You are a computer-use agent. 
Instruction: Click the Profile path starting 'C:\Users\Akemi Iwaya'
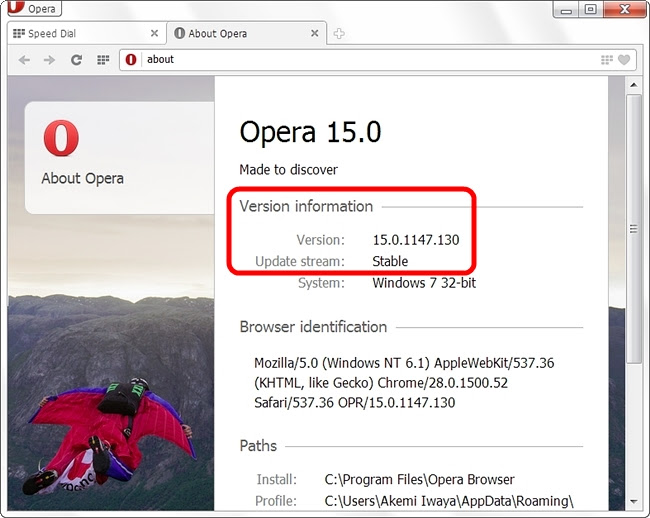449,501
